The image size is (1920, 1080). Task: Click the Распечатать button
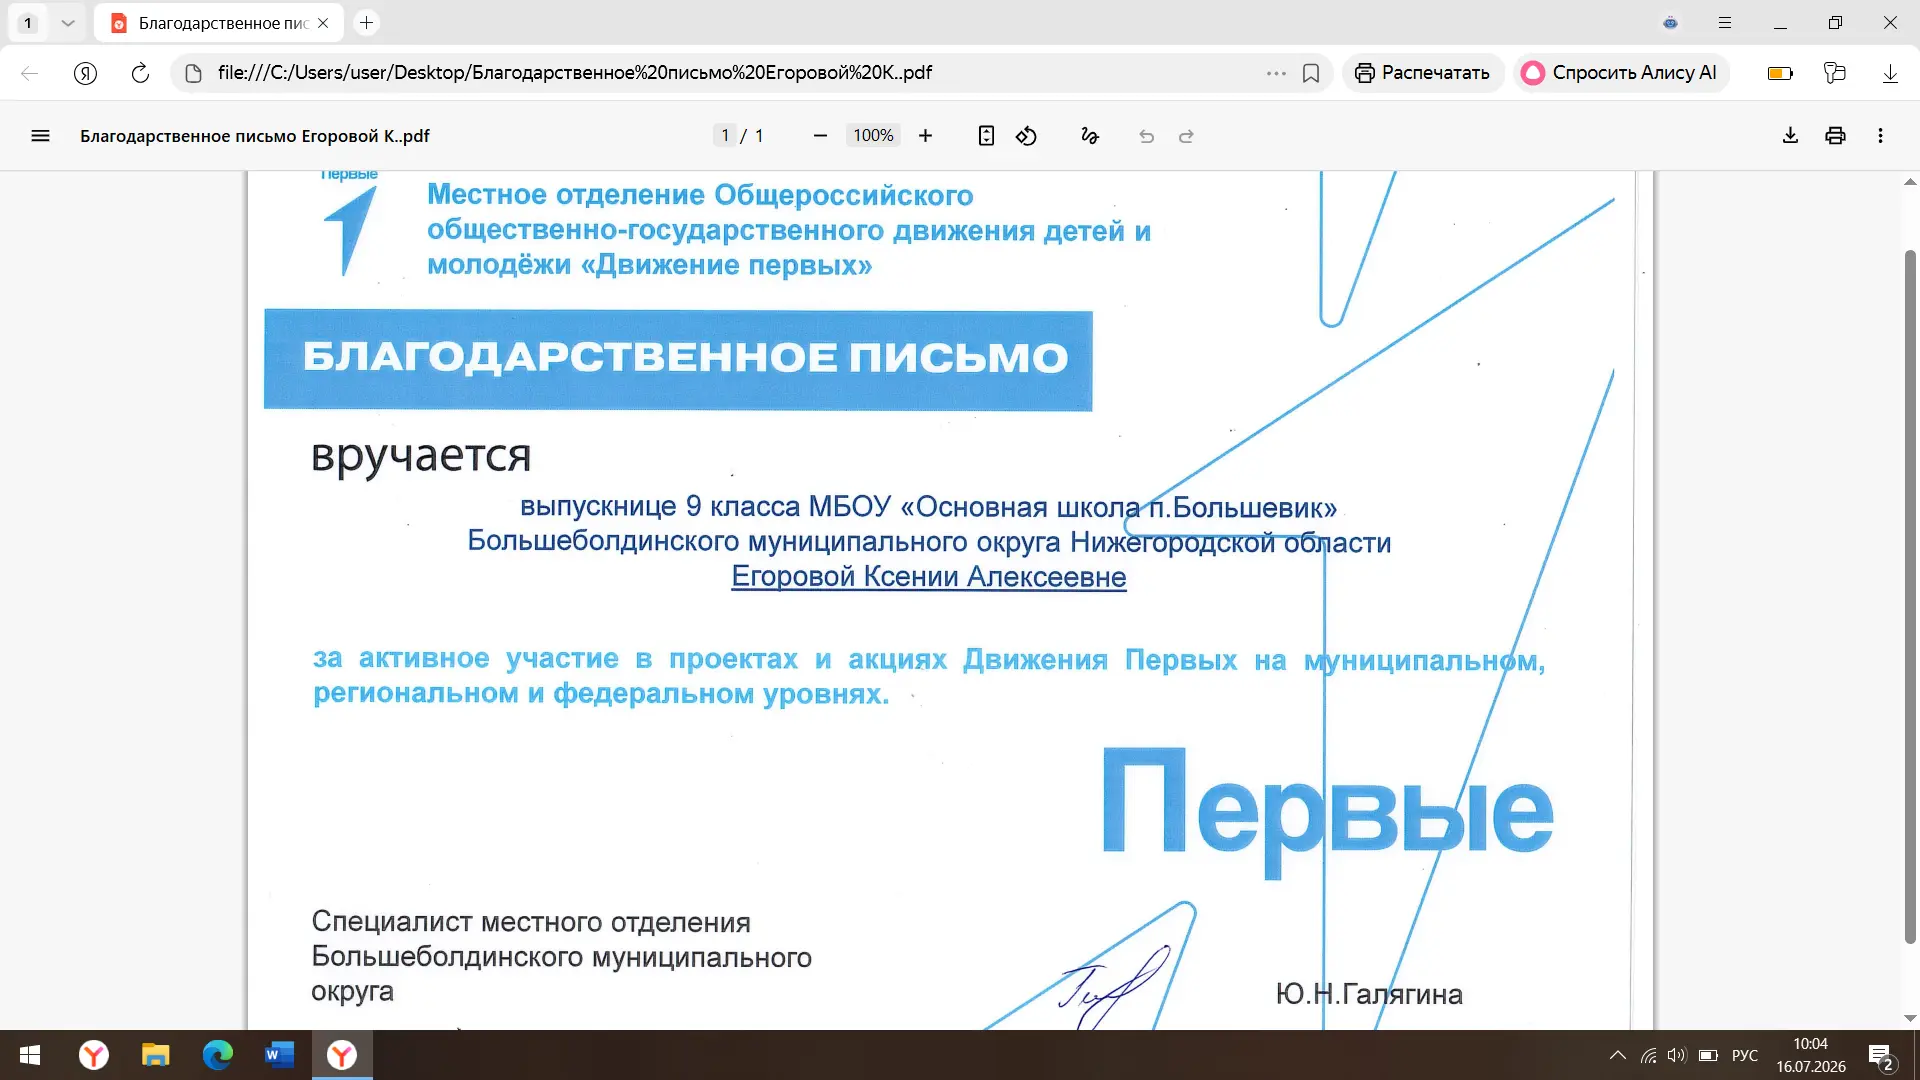(x=1422, y=73)
